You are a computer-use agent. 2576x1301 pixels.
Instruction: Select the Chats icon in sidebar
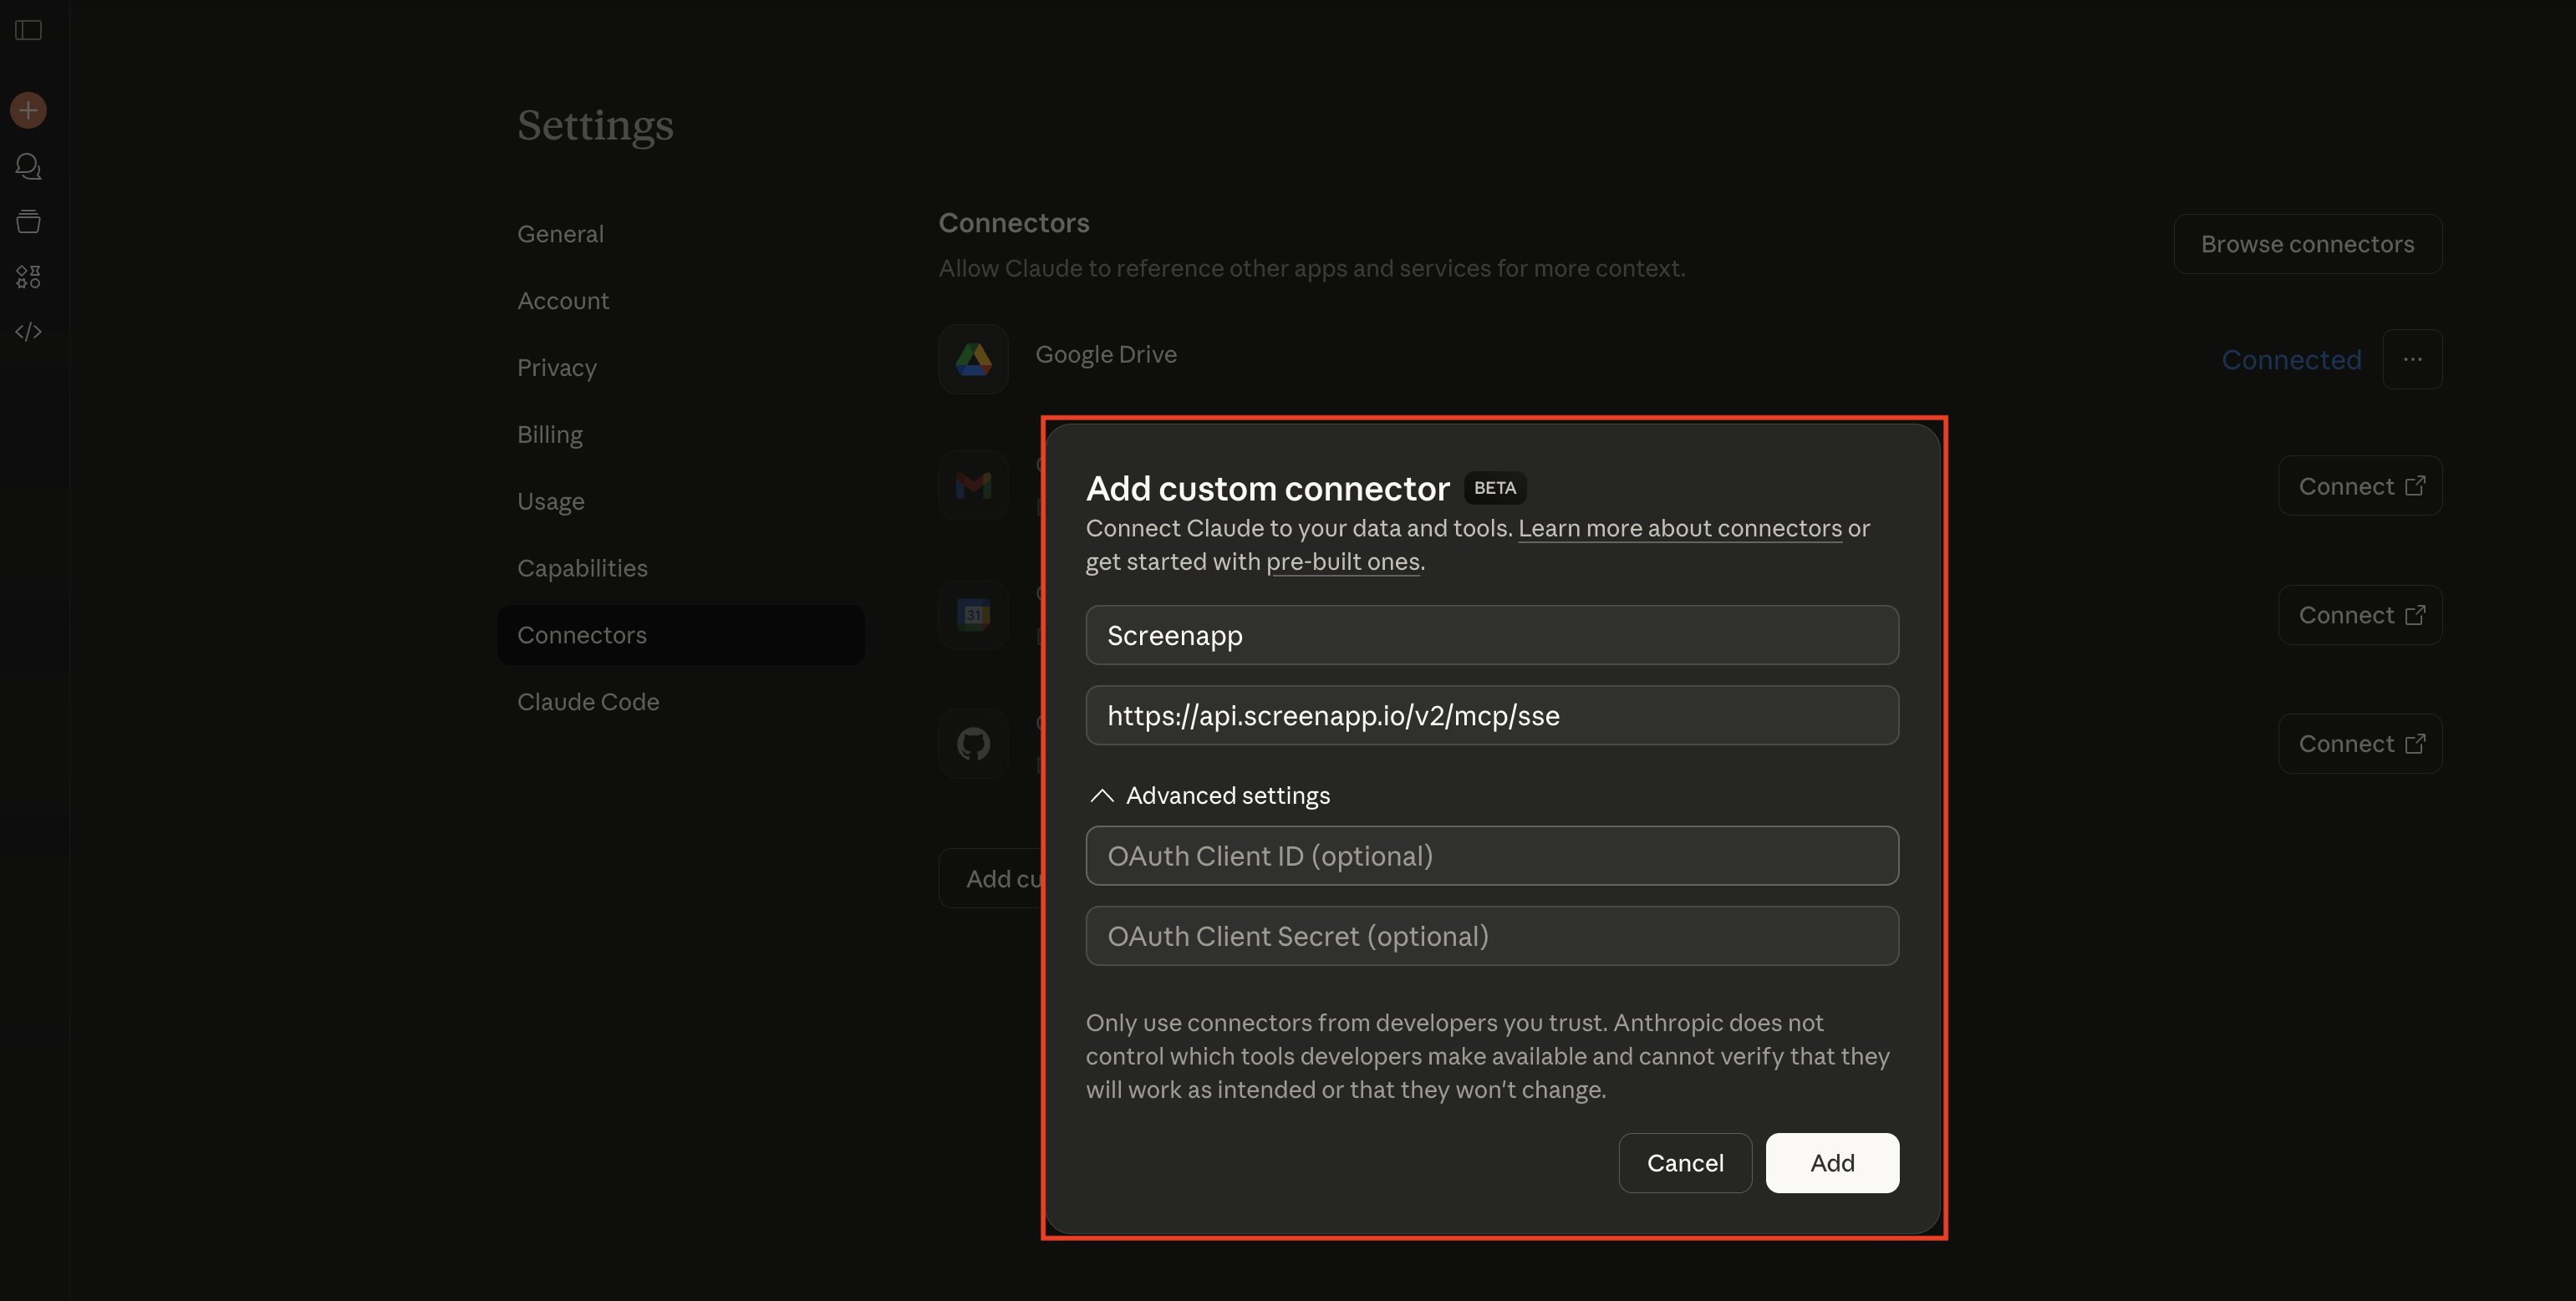pyautogui.click(x=28, y=166)
